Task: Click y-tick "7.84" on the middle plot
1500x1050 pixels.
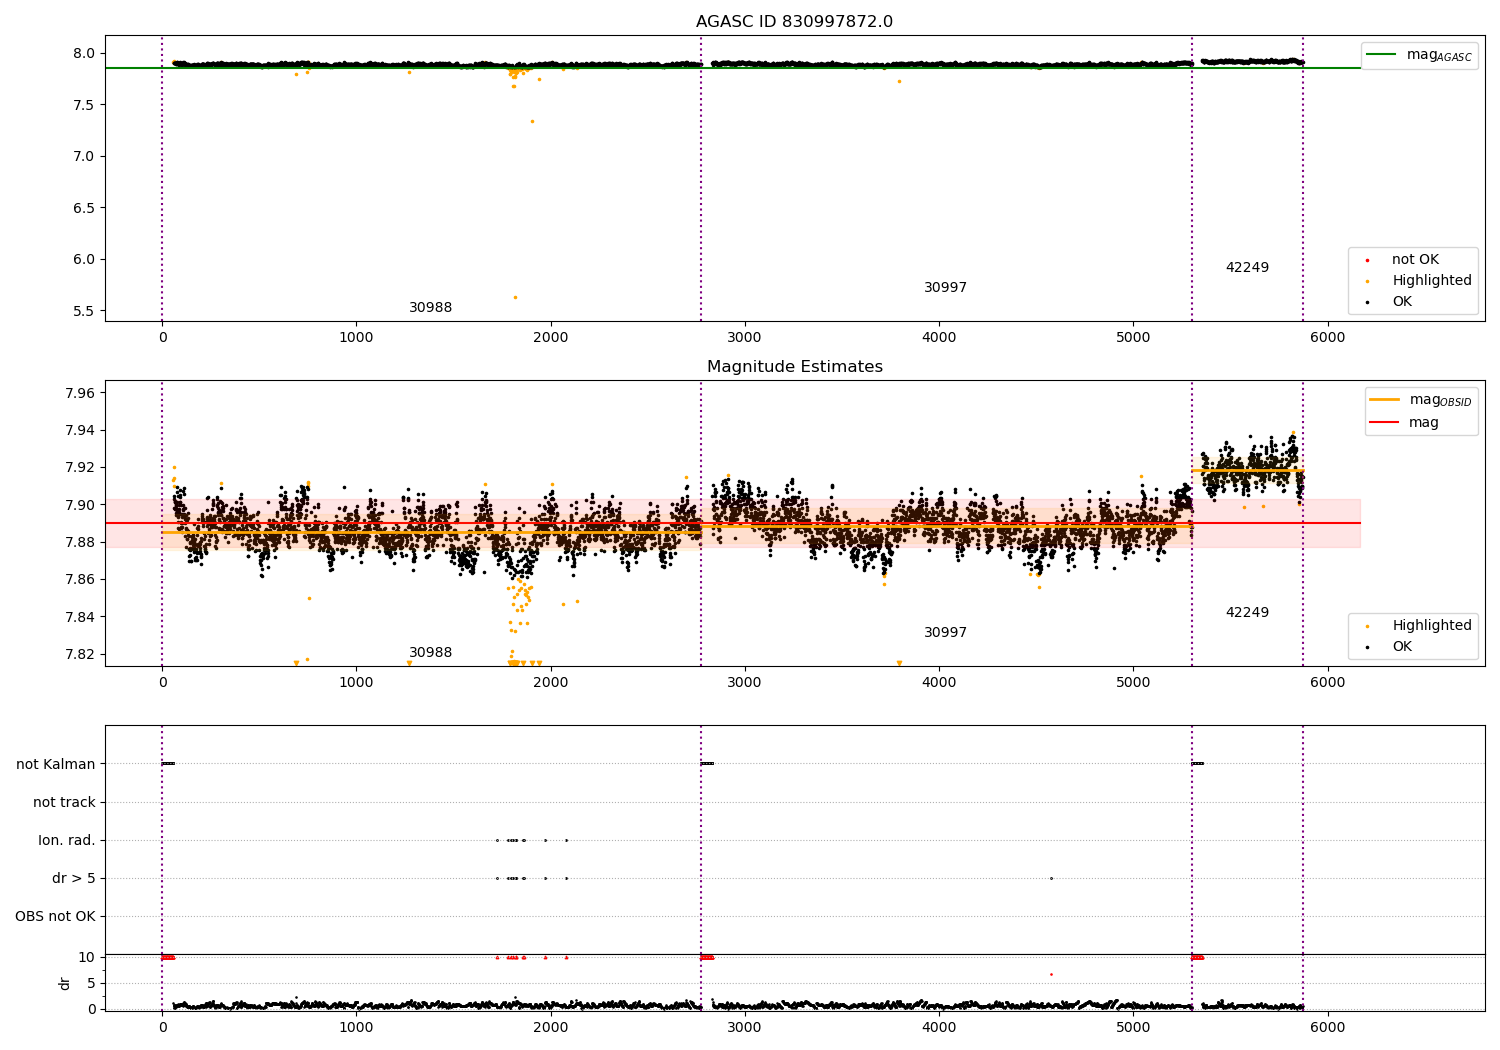Action: pos(79,617)
